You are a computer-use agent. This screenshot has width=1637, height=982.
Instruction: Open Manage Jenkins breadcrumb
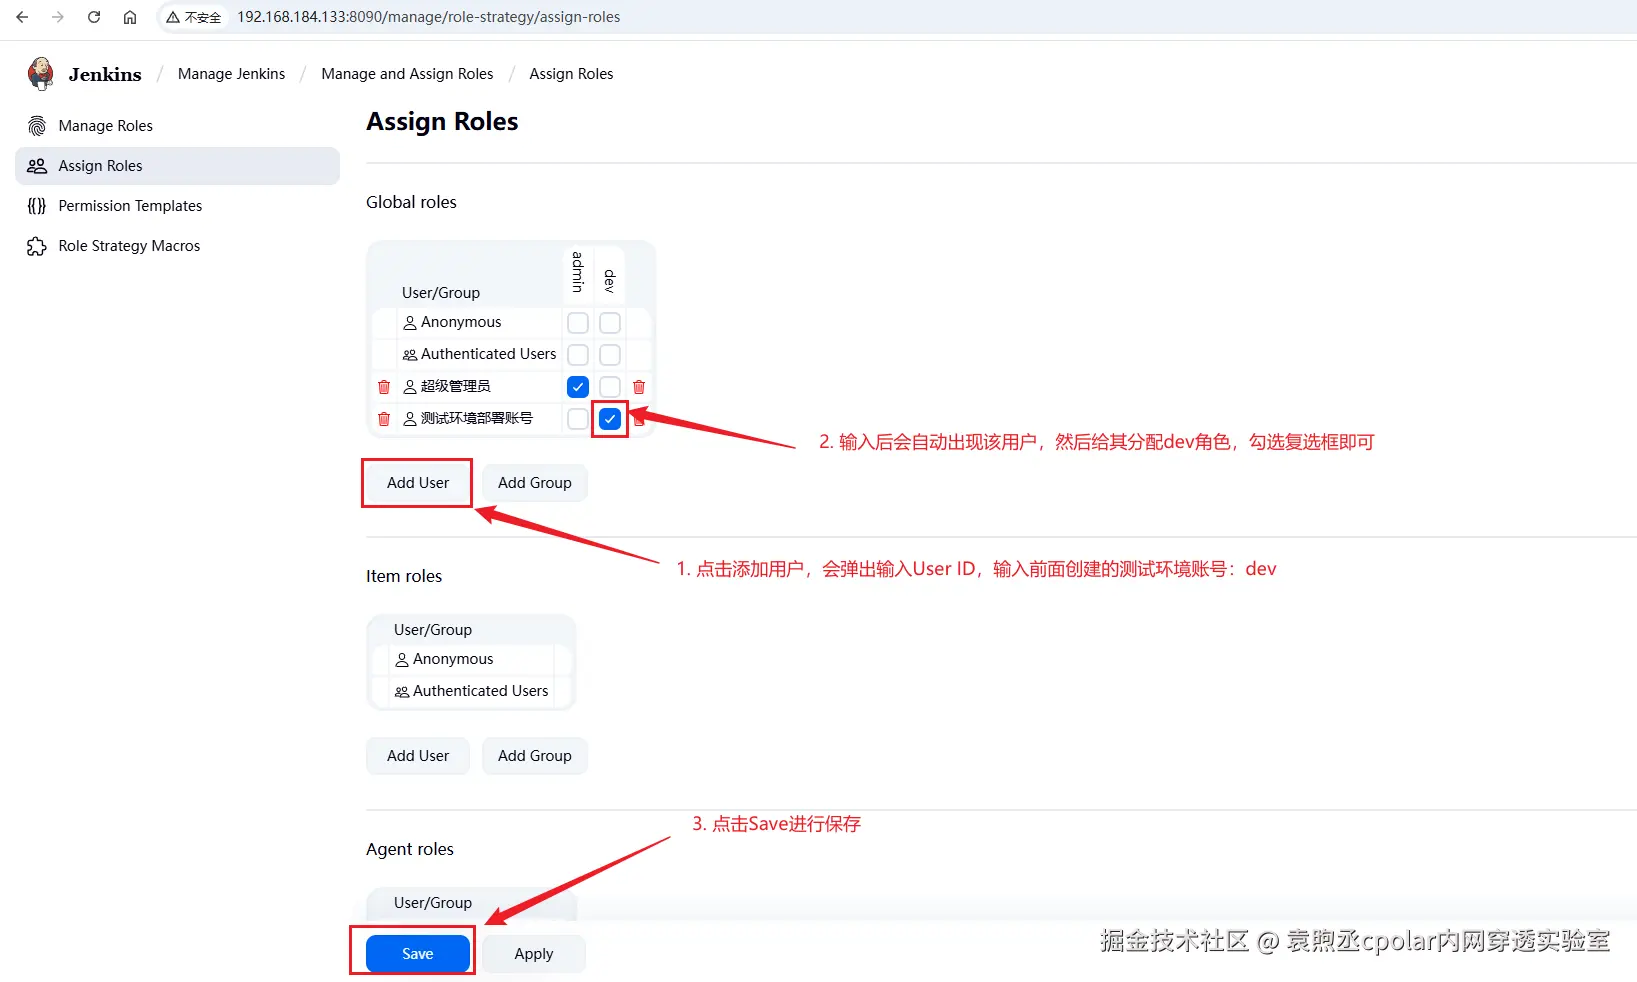pos(231,74)
